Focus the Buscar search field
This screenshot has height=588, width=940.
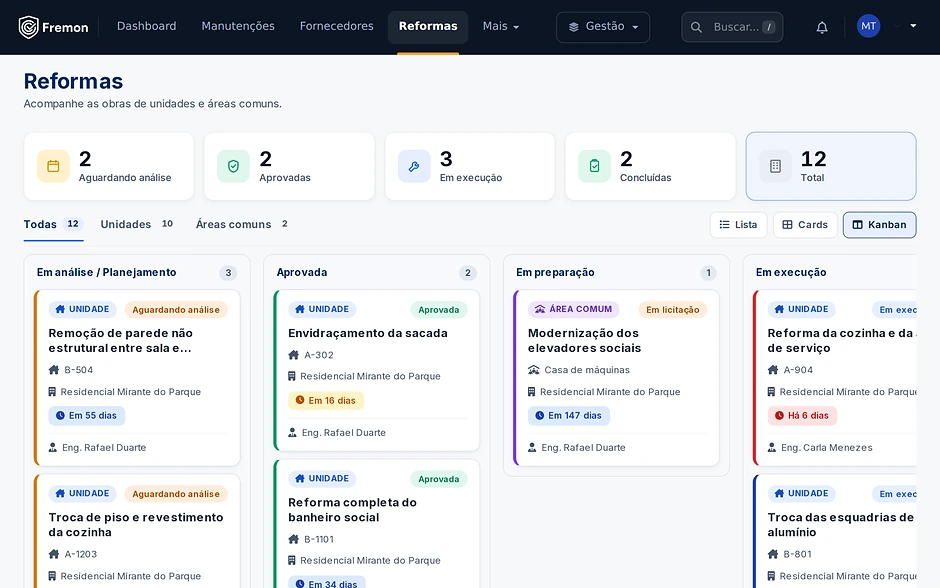[x=732, y=27]
